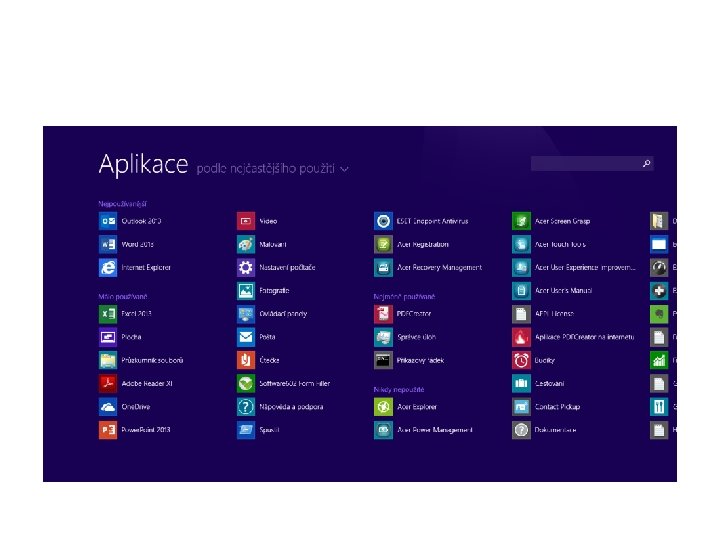Start Malování paint app

[262, 244]
